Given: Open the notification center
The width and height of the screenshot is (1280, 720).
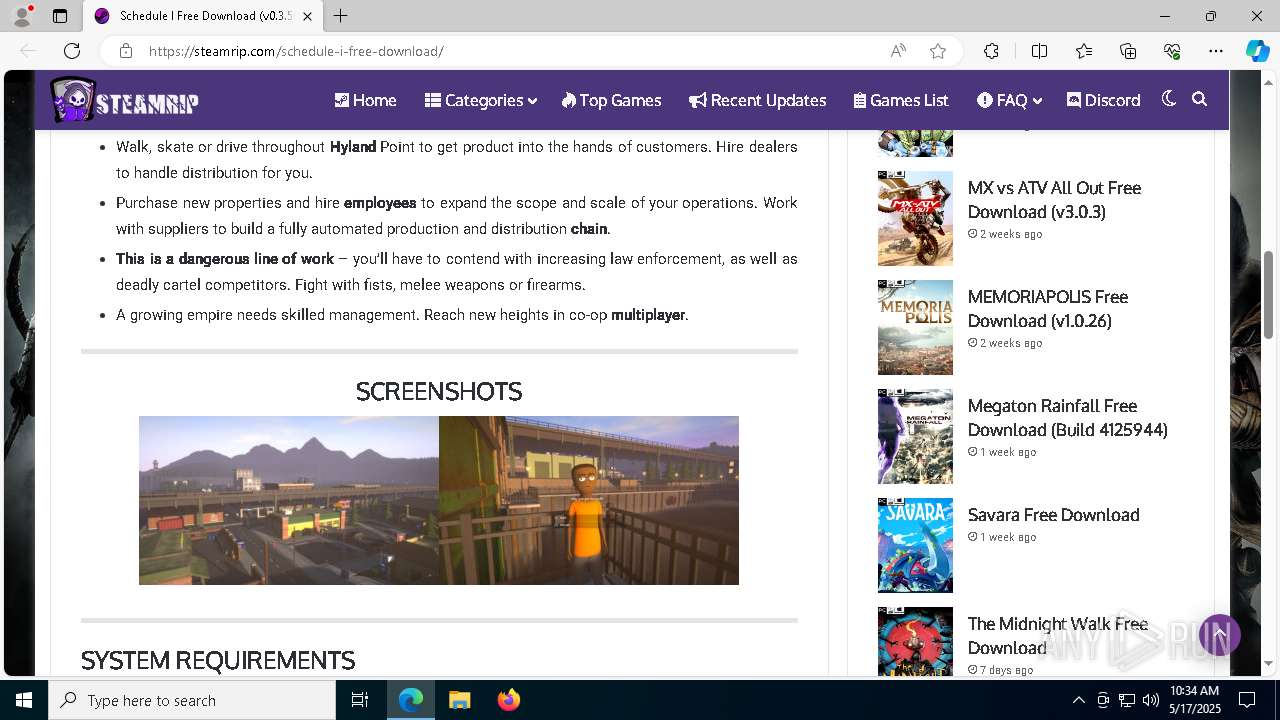Looking at the screenshot, I should pyautogui.click(x=1247, y=700).
